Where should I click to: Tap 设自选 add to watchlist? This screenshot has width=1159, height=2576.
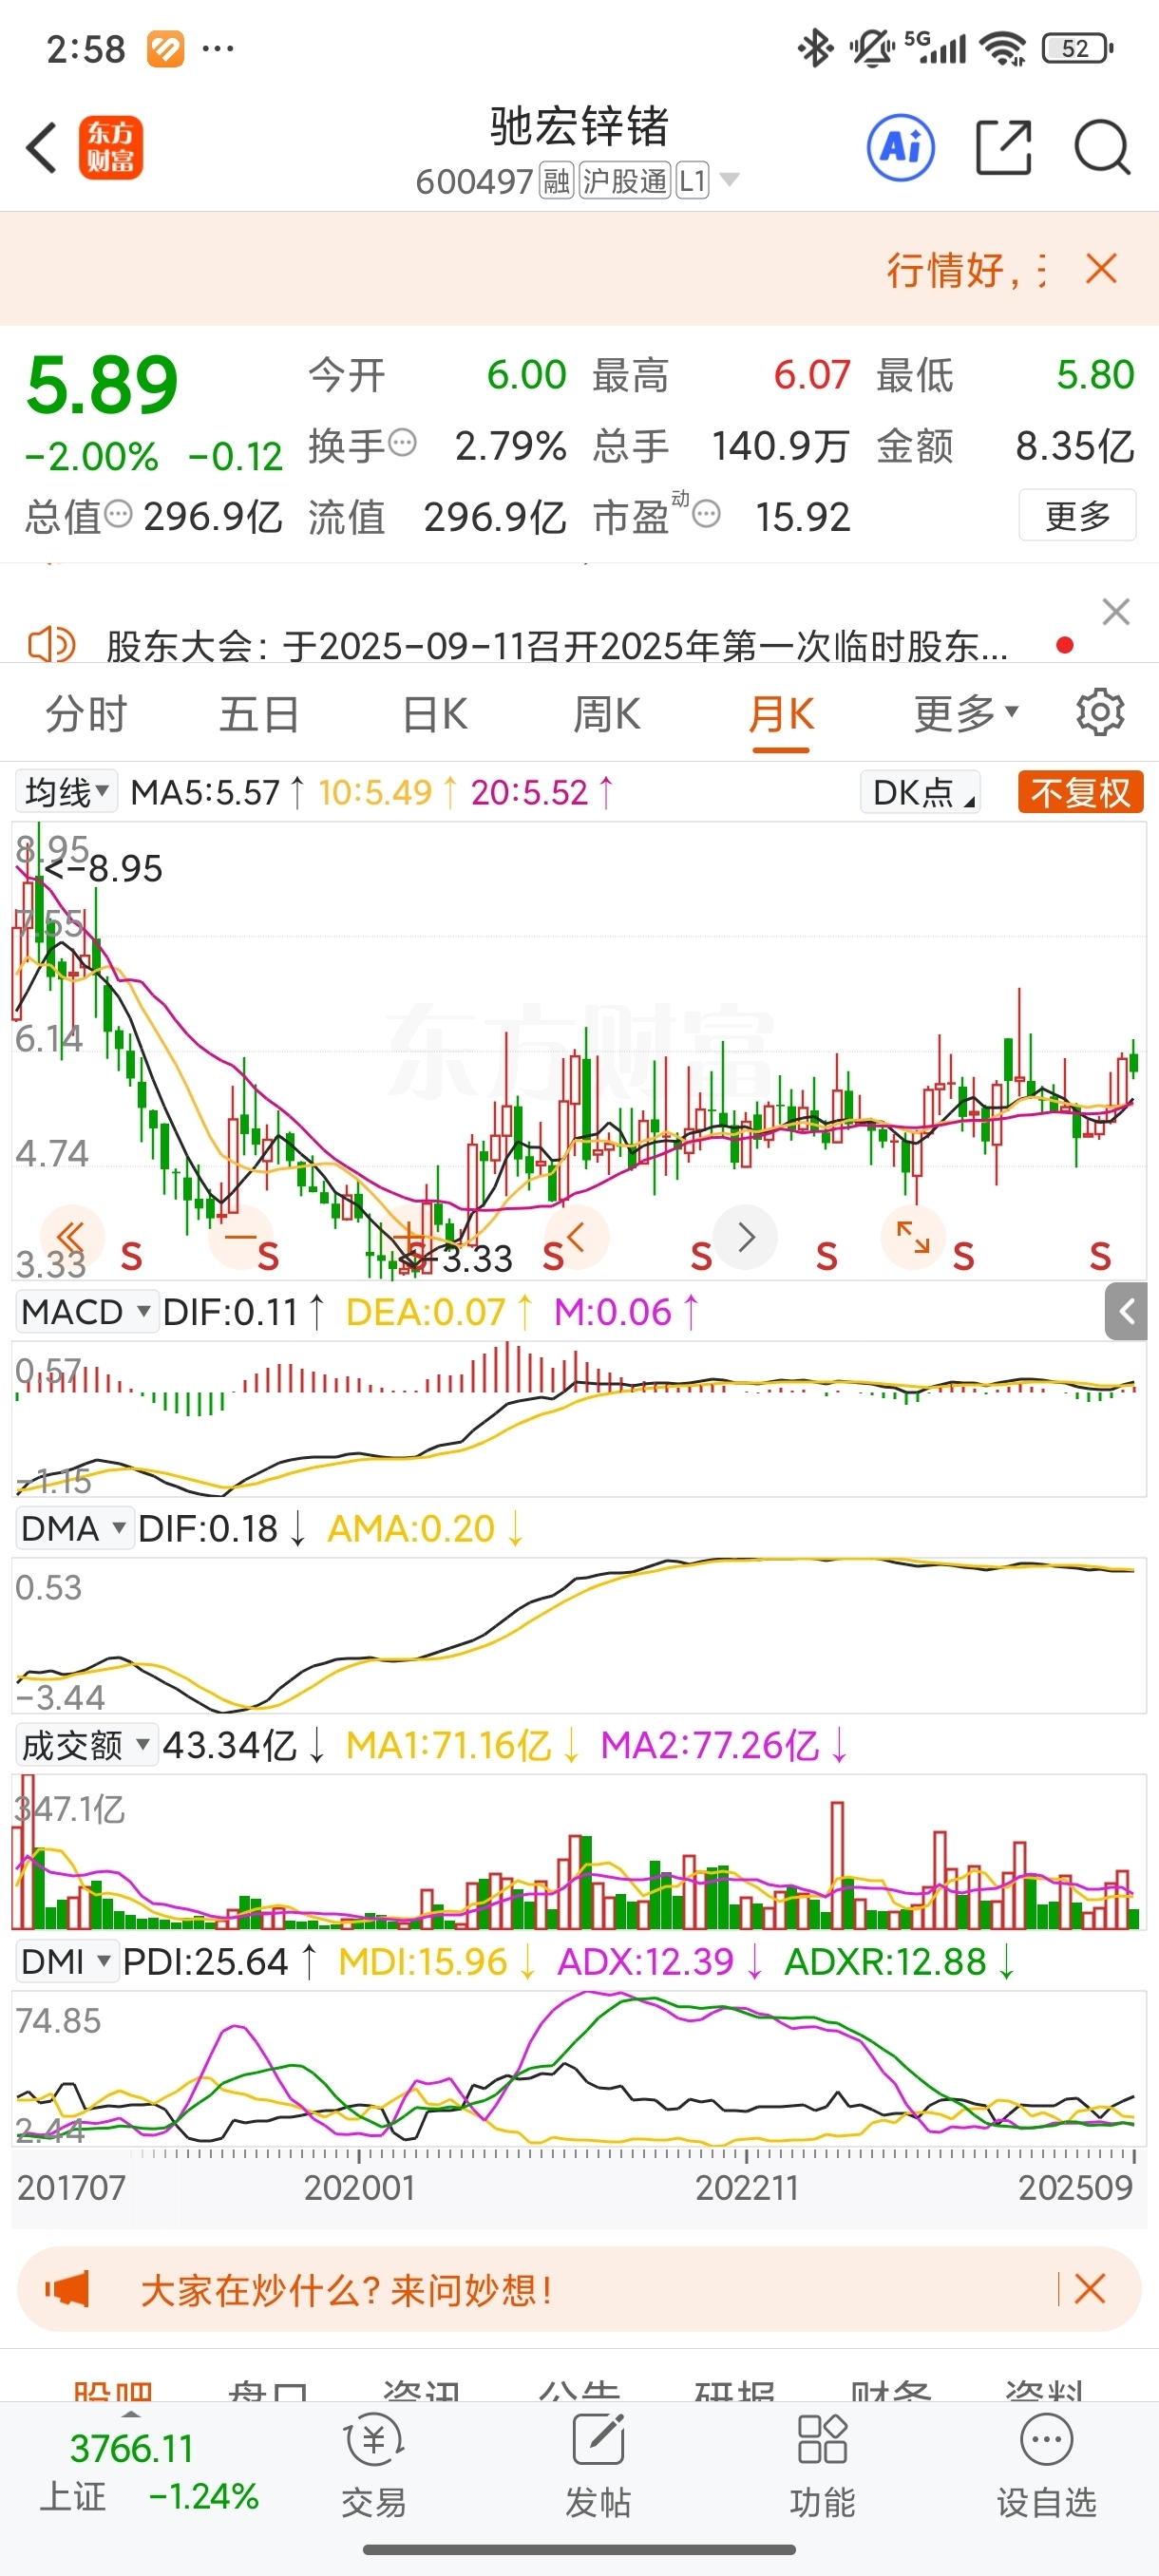1046,2465
